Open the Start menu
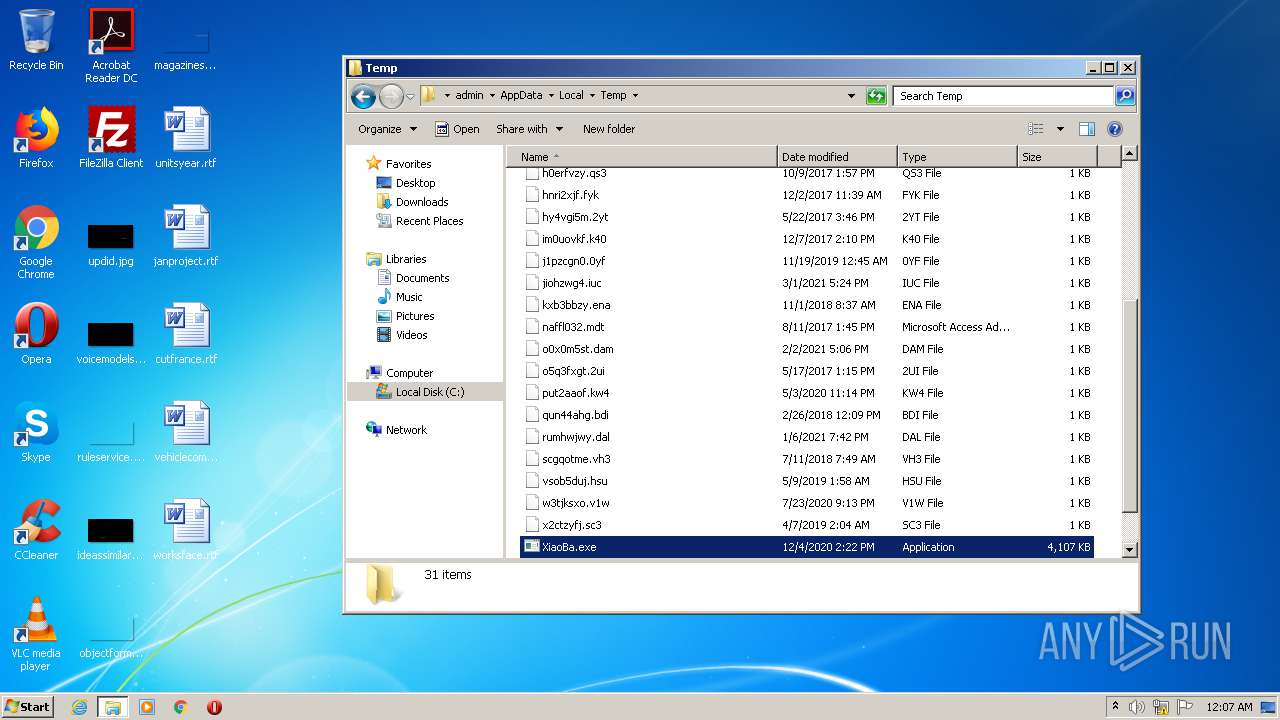The image size is (1280, 720). [28, 707]
